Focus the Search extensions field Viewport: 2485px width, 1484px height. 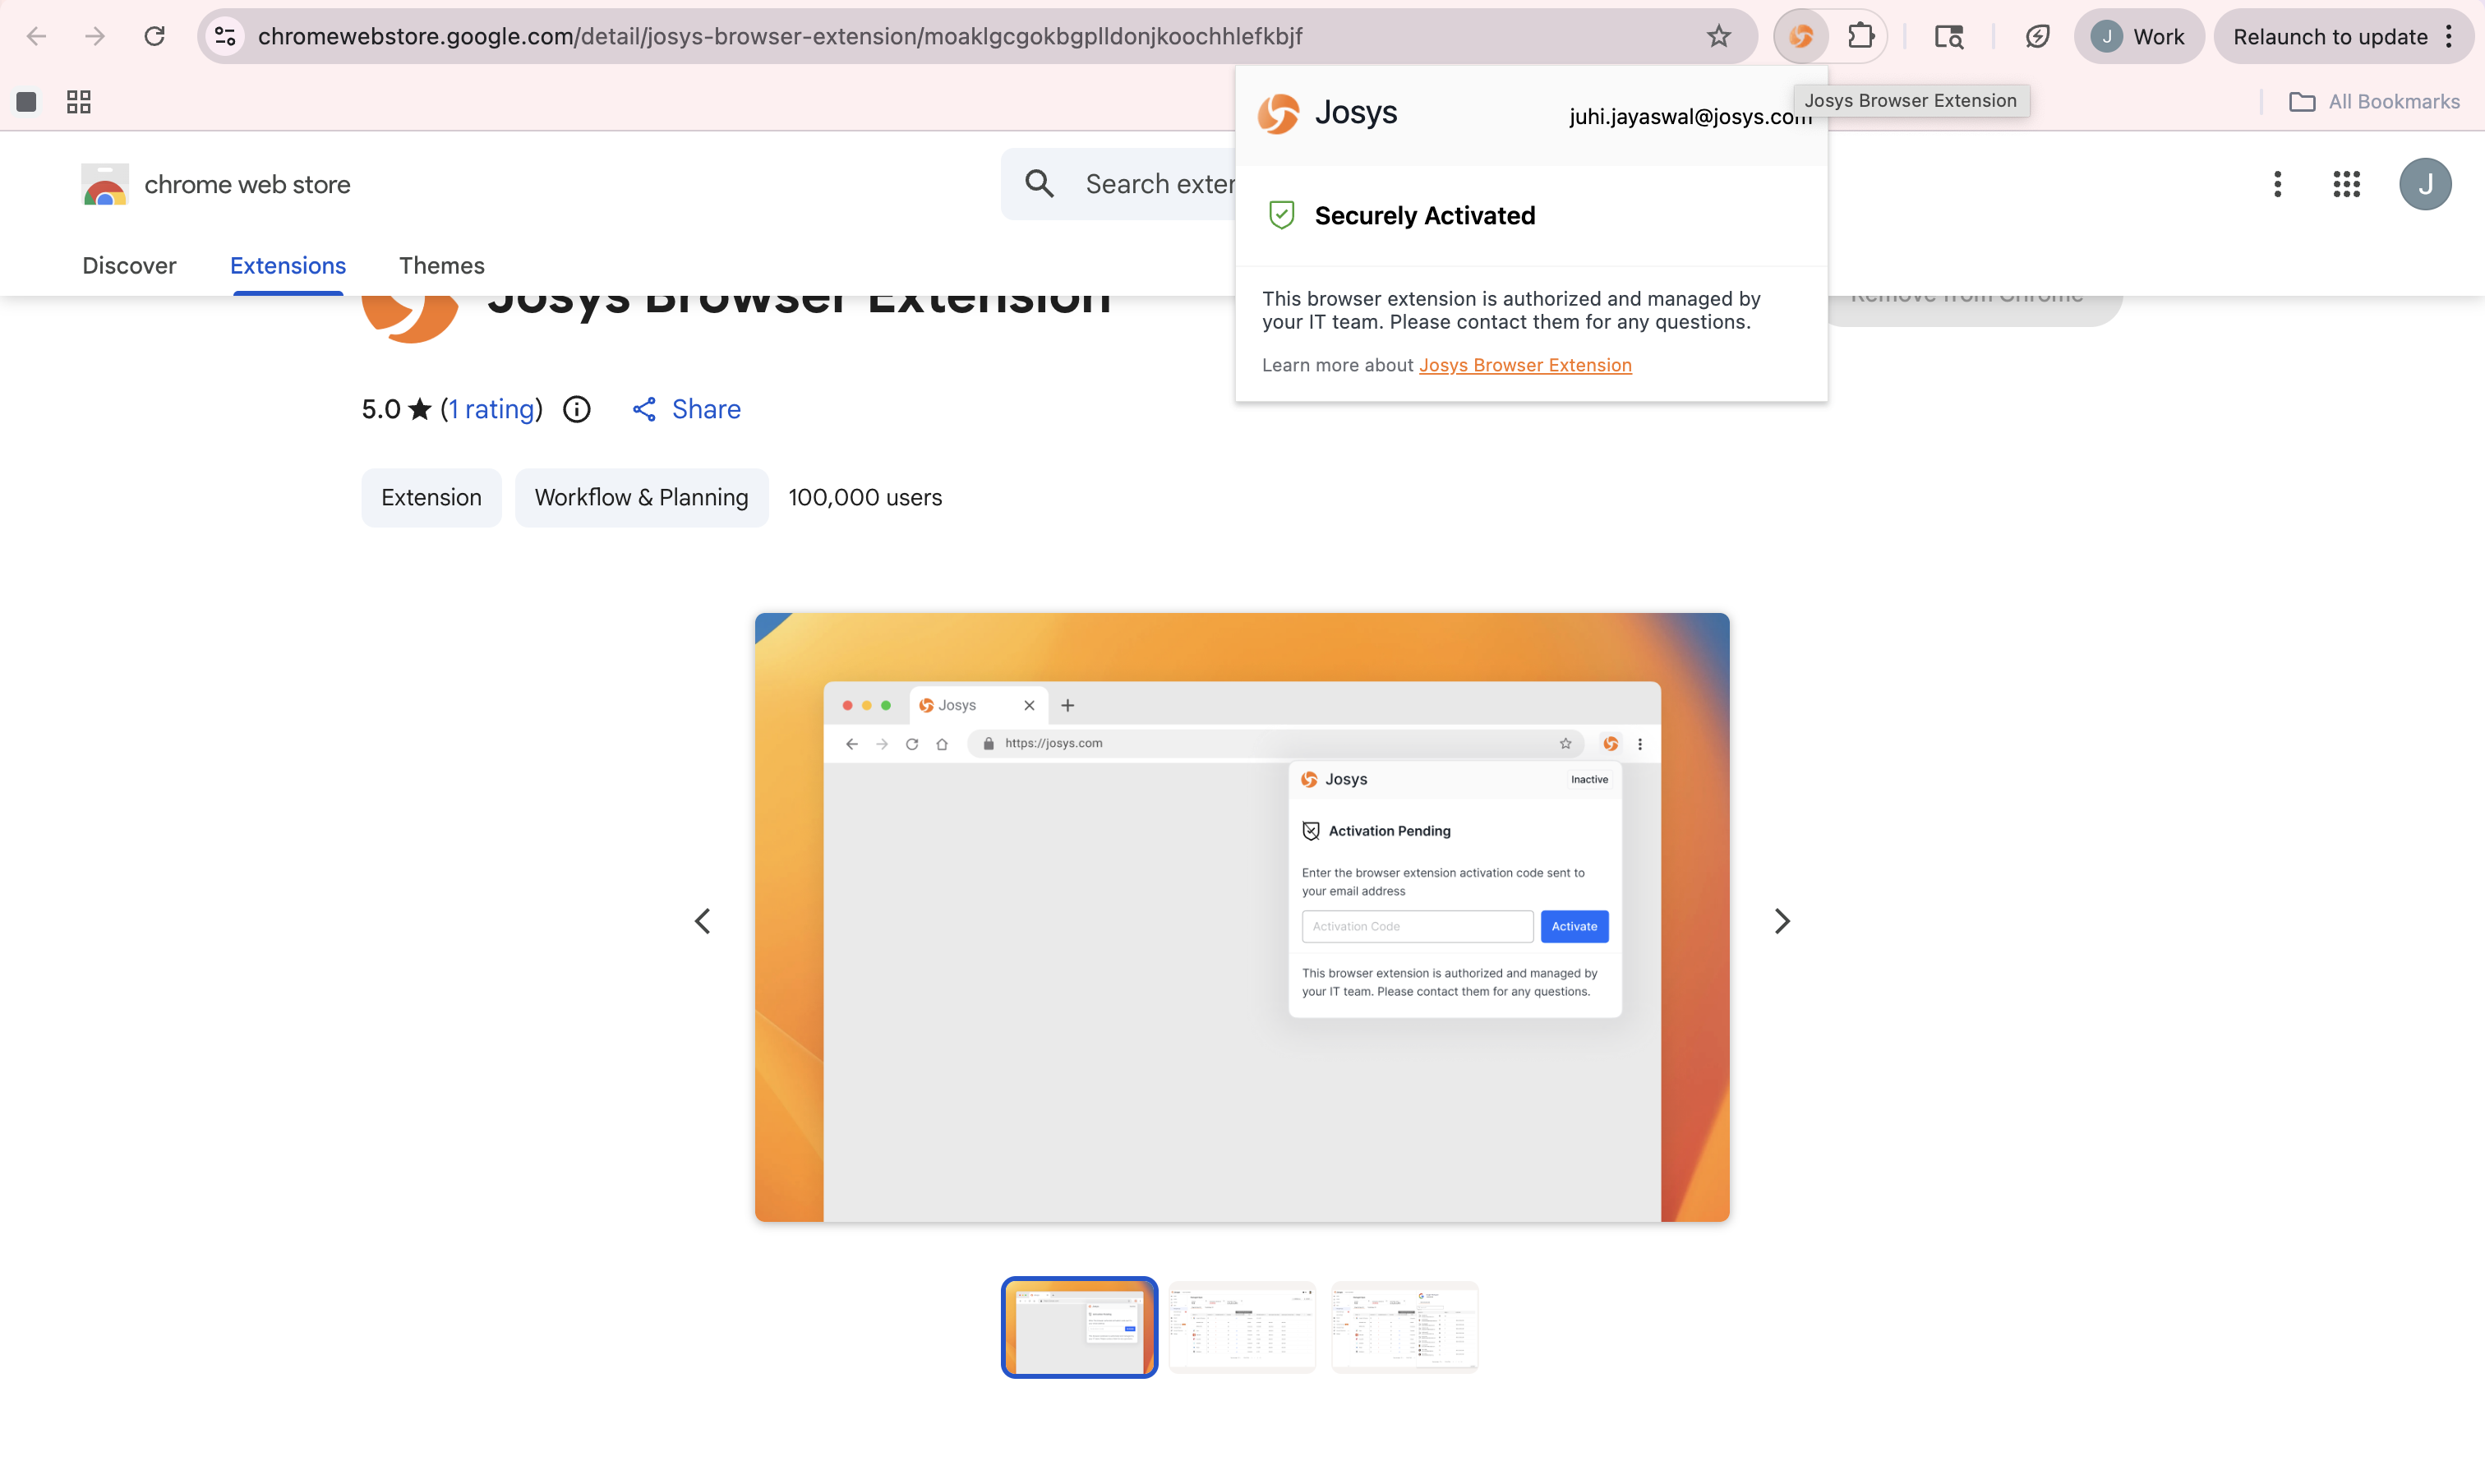point(1159,184)
